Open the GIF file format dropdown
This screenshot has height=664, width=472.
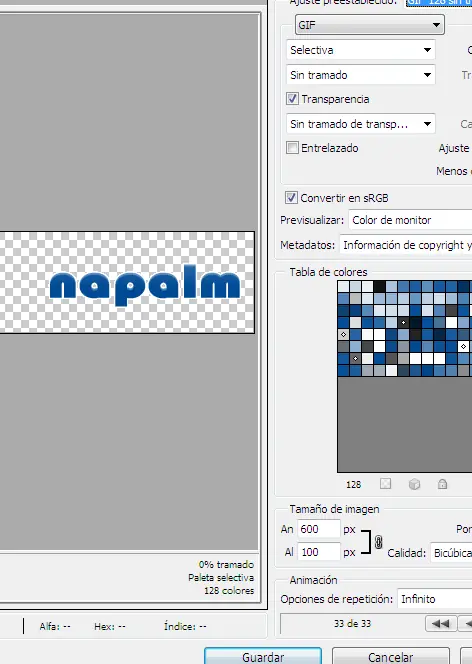(370, 25)
